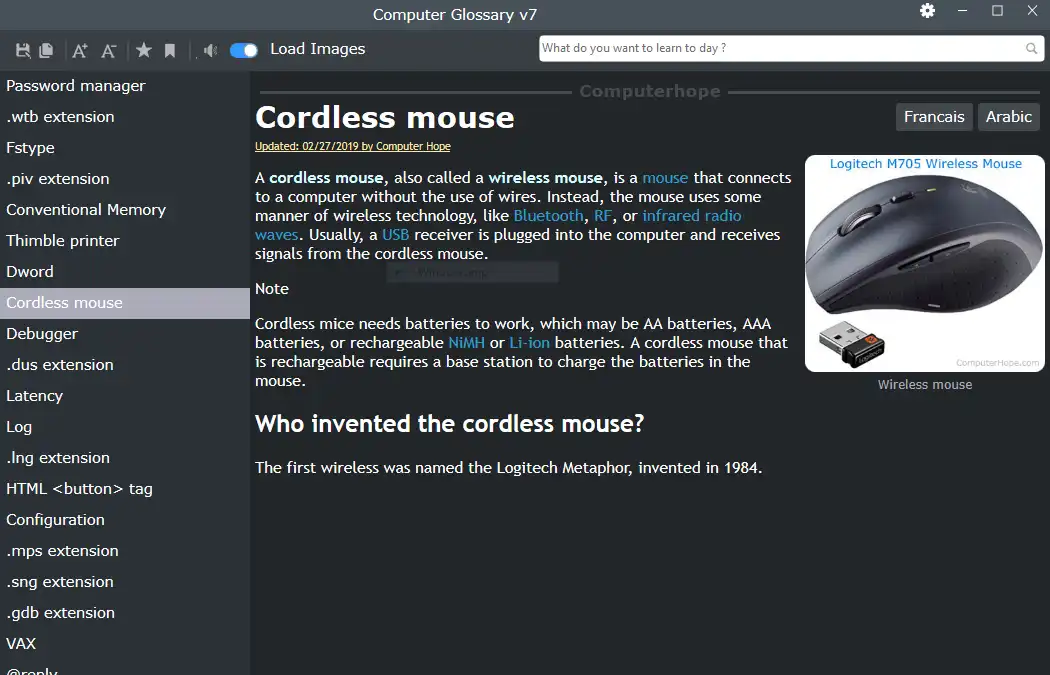Add the article to favorites with star
The width and height of the screenshot is (1050, 675).
pyautogui.click(x=143, y=50)
